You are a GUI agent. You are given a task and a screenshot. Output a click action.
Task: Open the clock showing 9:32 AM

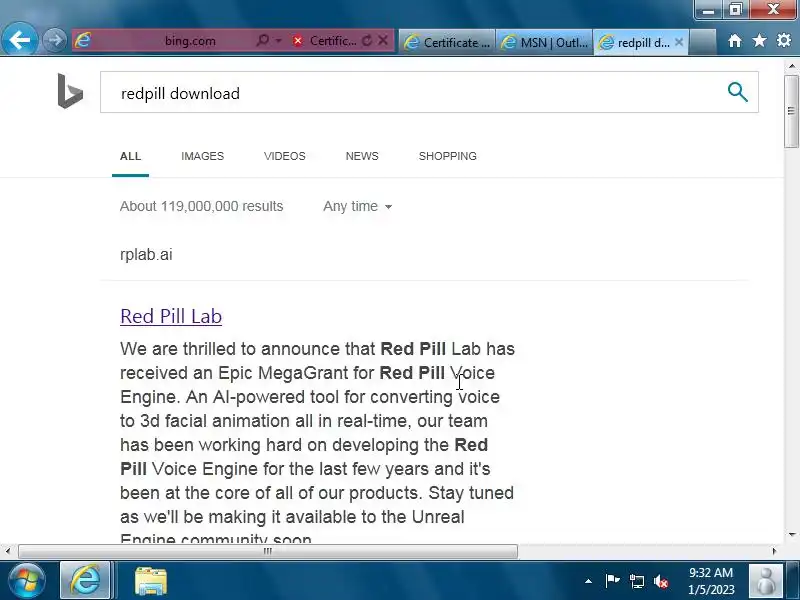tap(711, 581)
